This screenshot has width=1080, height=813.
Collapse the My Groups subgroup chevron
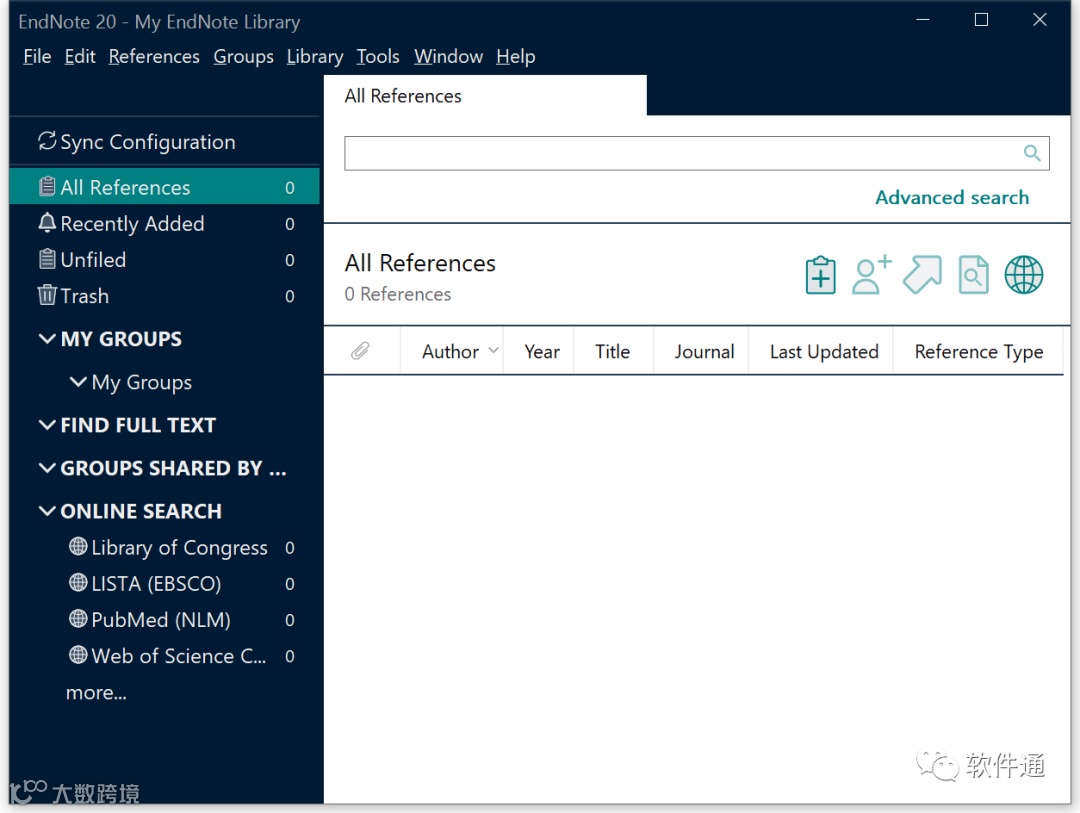pos(78,382)
